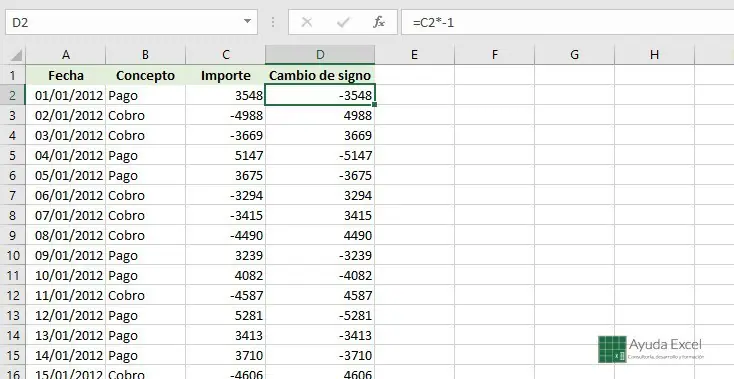Select column H header
This screenshot has height=379, width=734.
coord(654,55)
